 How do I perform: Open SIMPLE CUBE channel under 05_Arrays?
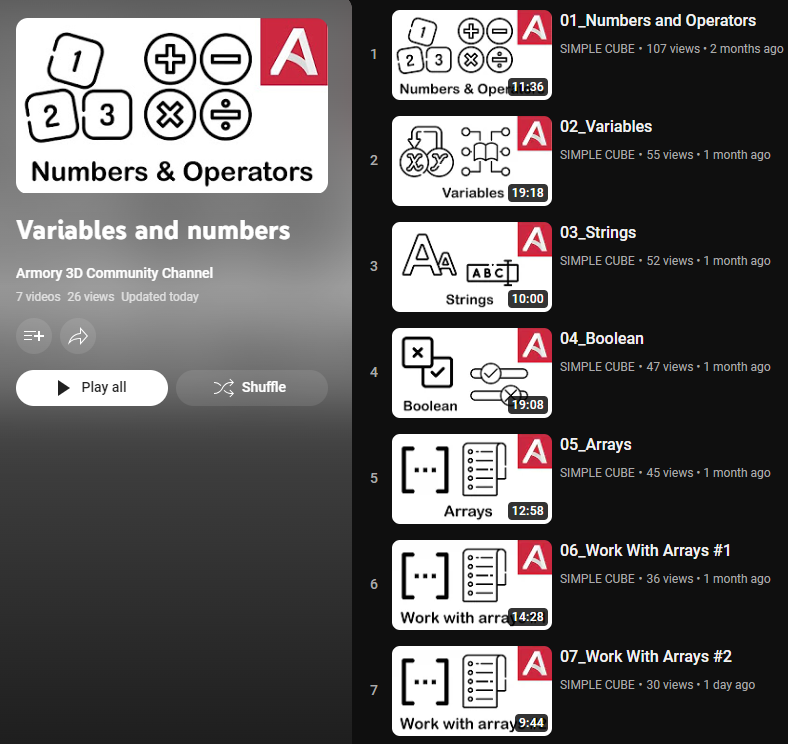pos(597,473)
